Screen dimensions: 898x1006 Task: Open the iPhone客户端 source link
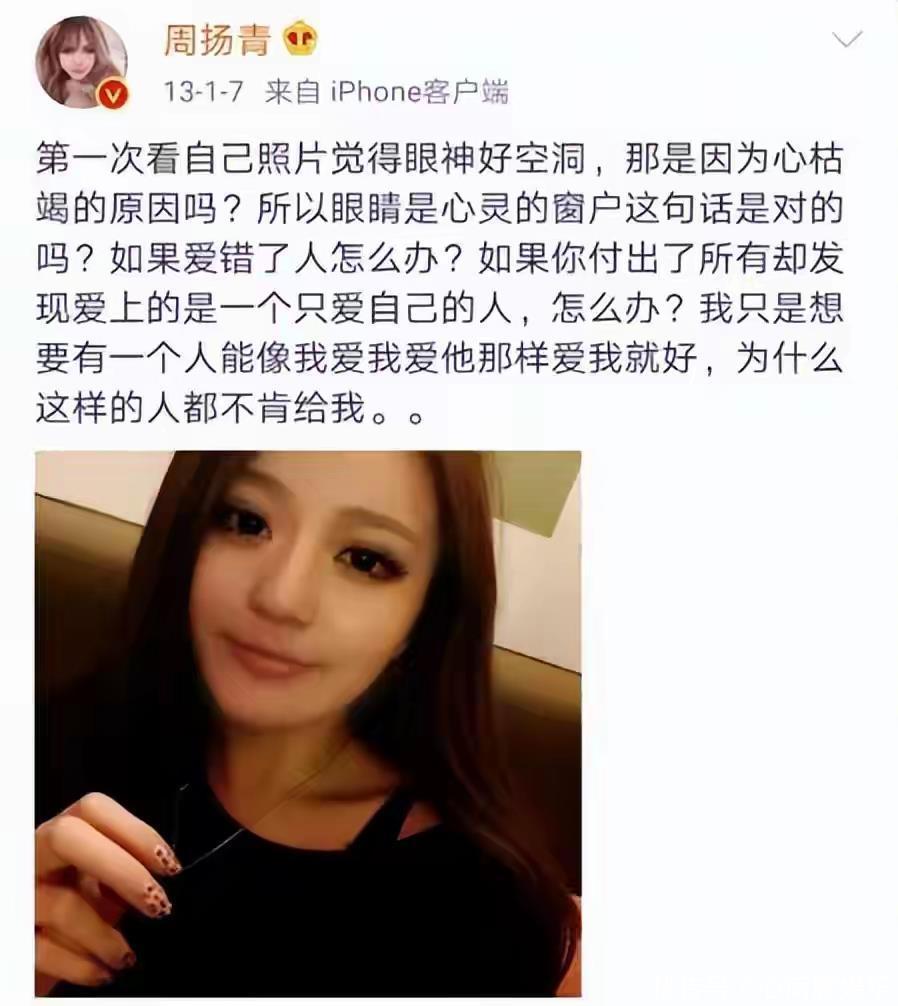[x=419, y=92]
